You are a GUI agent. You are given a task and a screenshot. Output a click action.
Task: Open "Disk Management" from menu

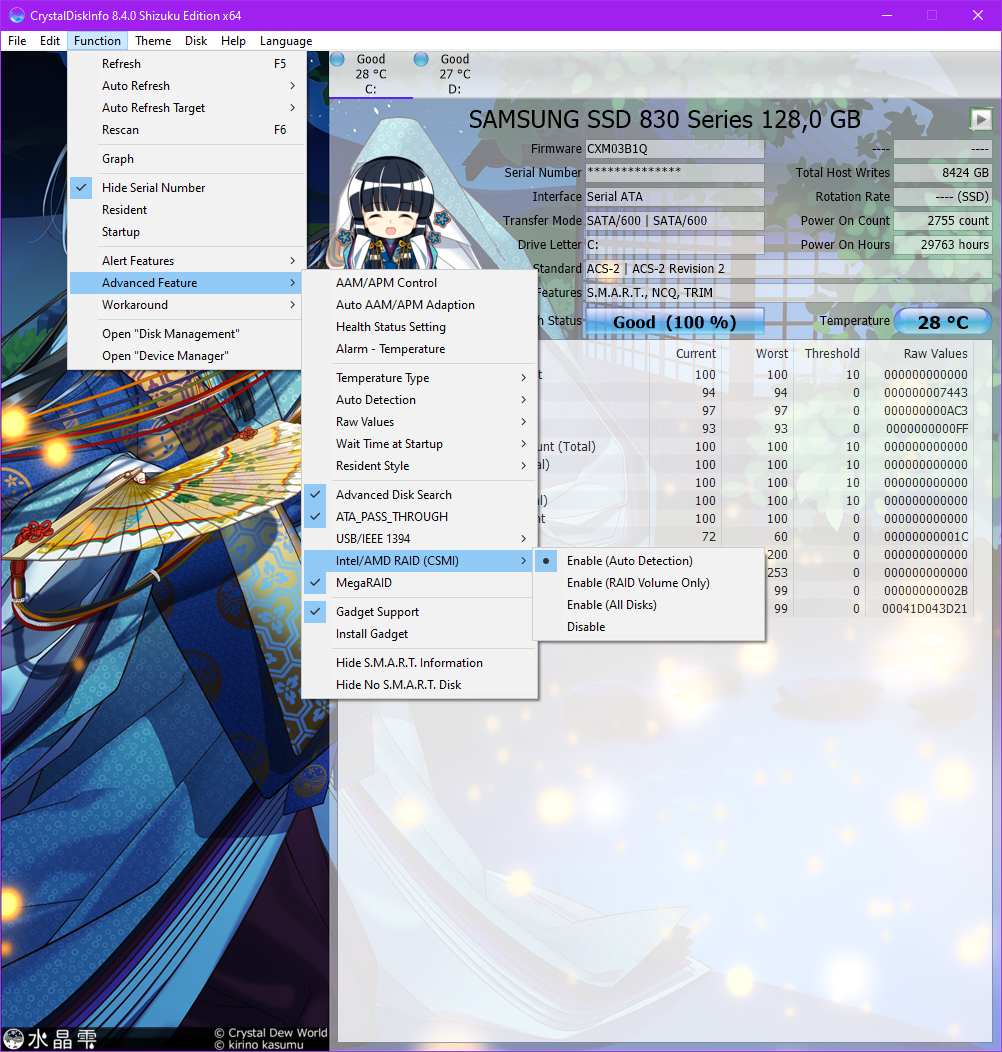(187, 333)
